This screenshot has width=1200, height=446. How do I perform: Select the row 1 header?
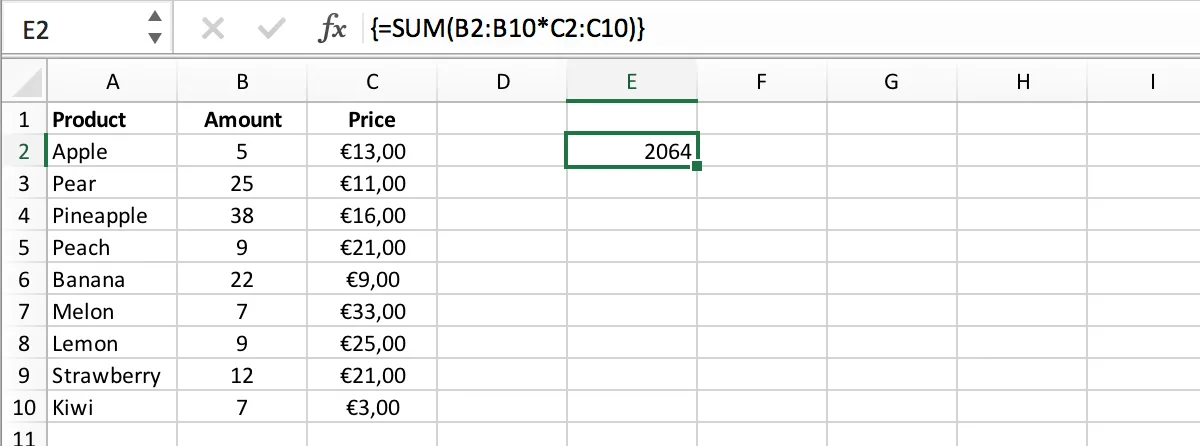point(23,120)
